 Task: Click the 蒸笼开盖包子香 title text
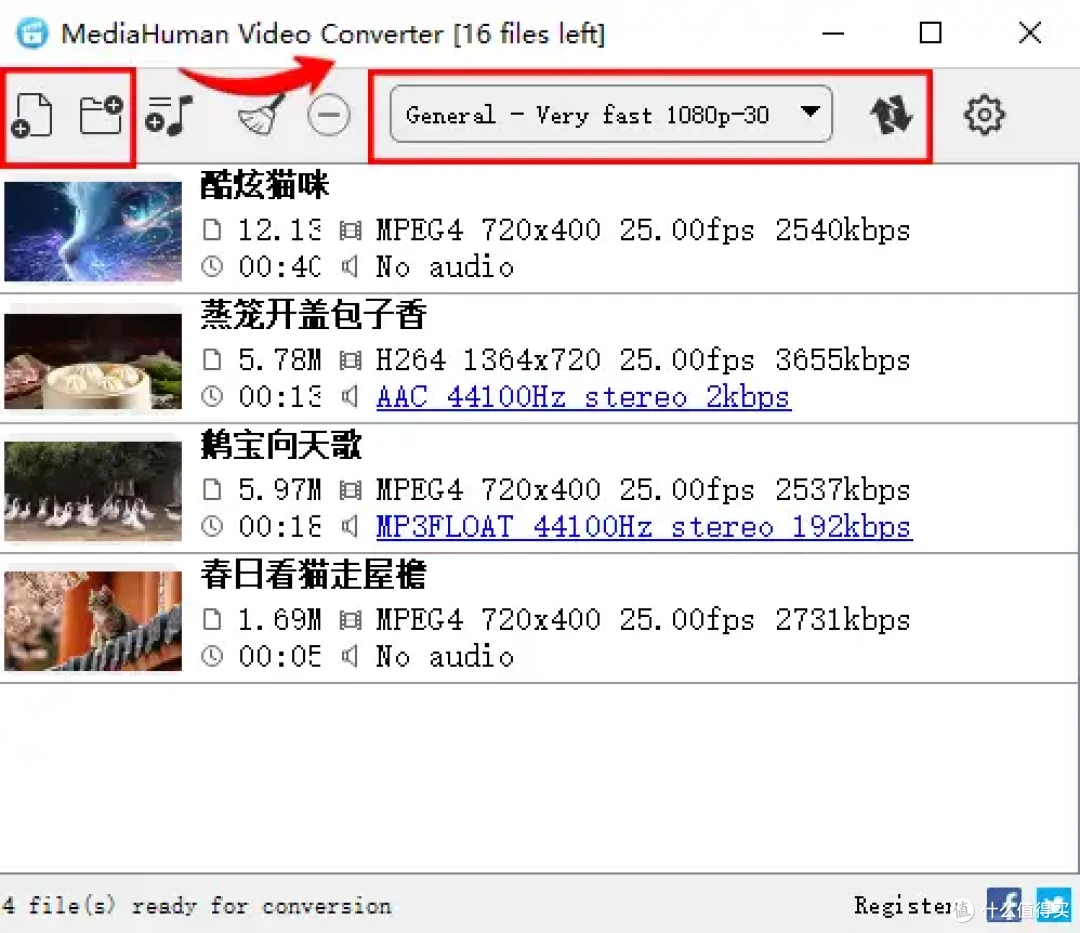pyautogui.click(x=313, y=315)
